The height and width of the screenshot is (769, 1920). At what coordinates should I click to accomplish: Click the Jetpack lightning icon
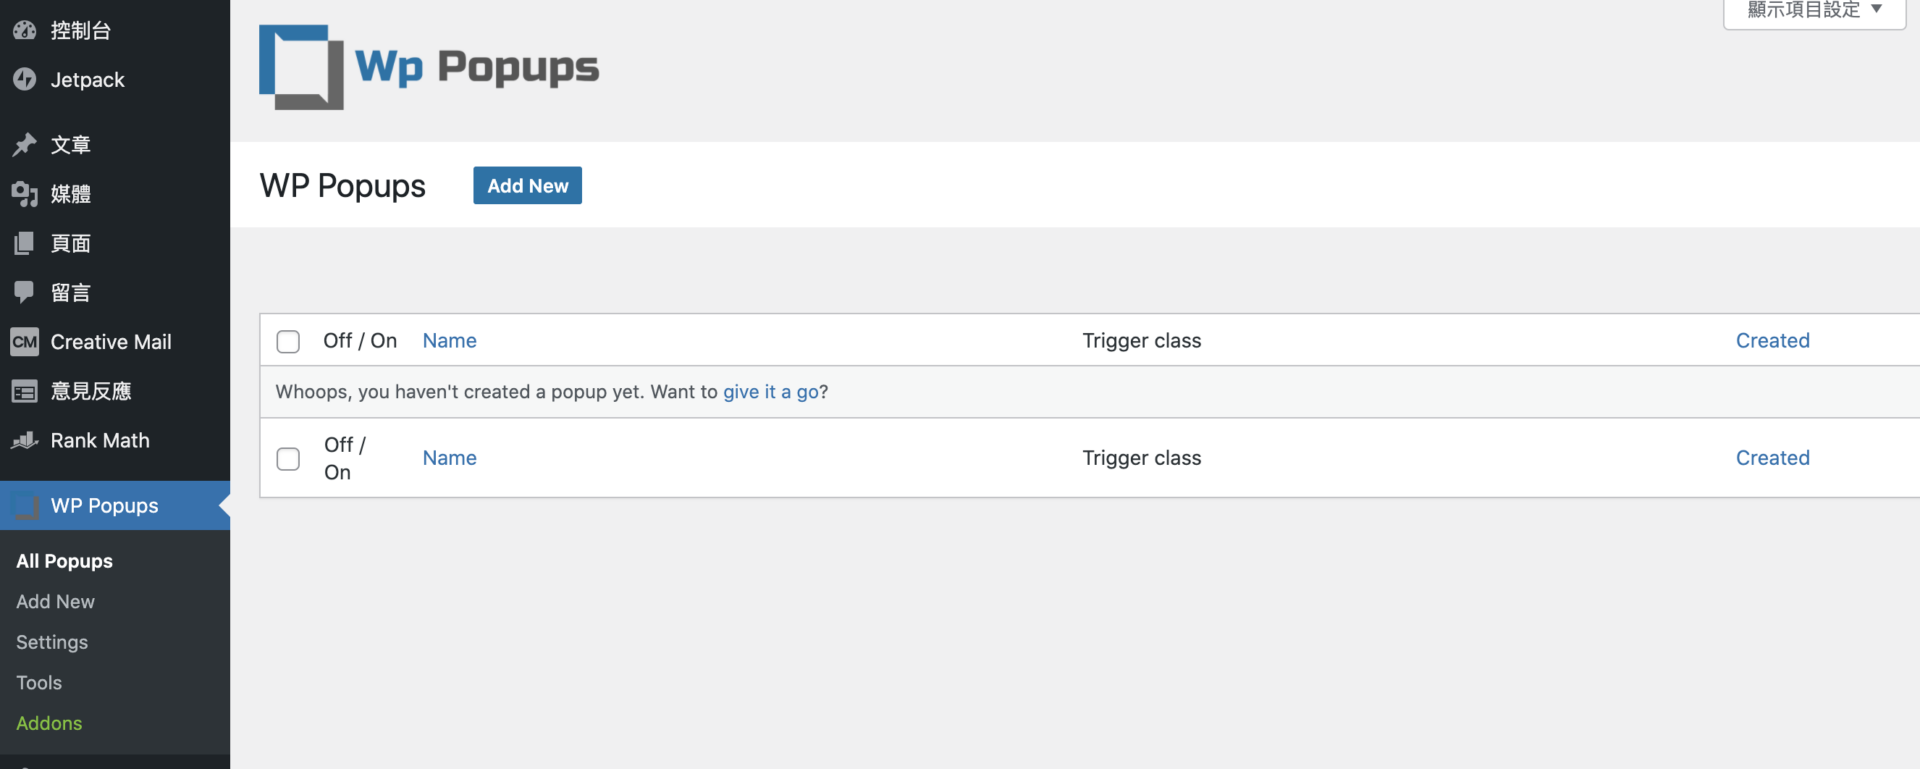[x=25, y=79]
